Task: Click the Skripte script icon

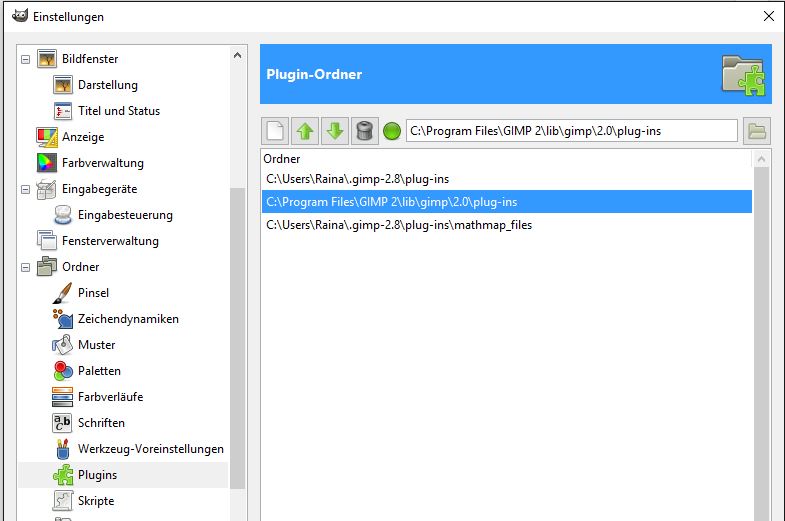Action: 63,501
